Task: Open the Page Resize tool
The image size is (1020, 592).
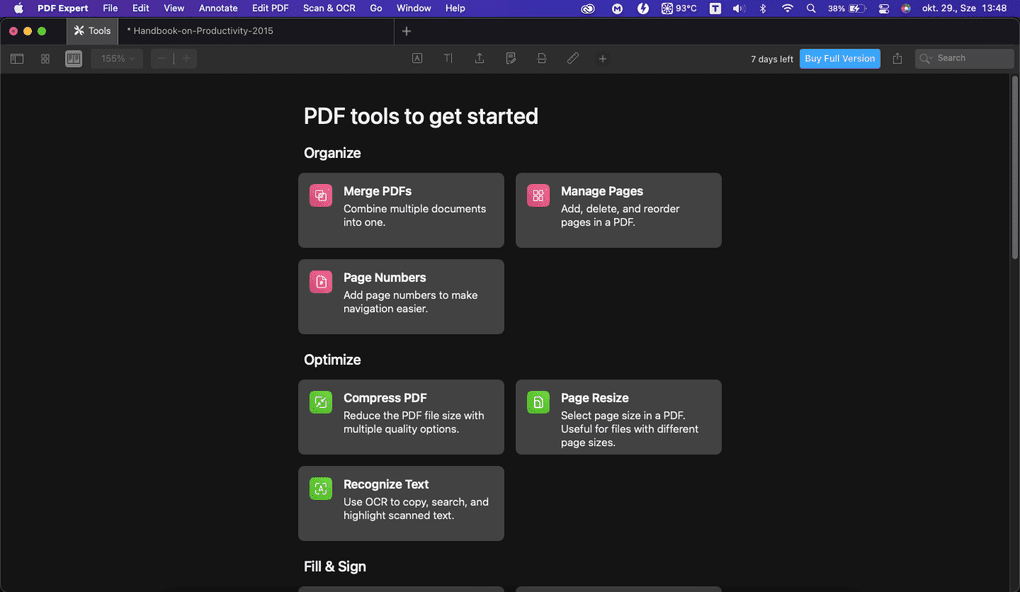Action: (618, 416)
